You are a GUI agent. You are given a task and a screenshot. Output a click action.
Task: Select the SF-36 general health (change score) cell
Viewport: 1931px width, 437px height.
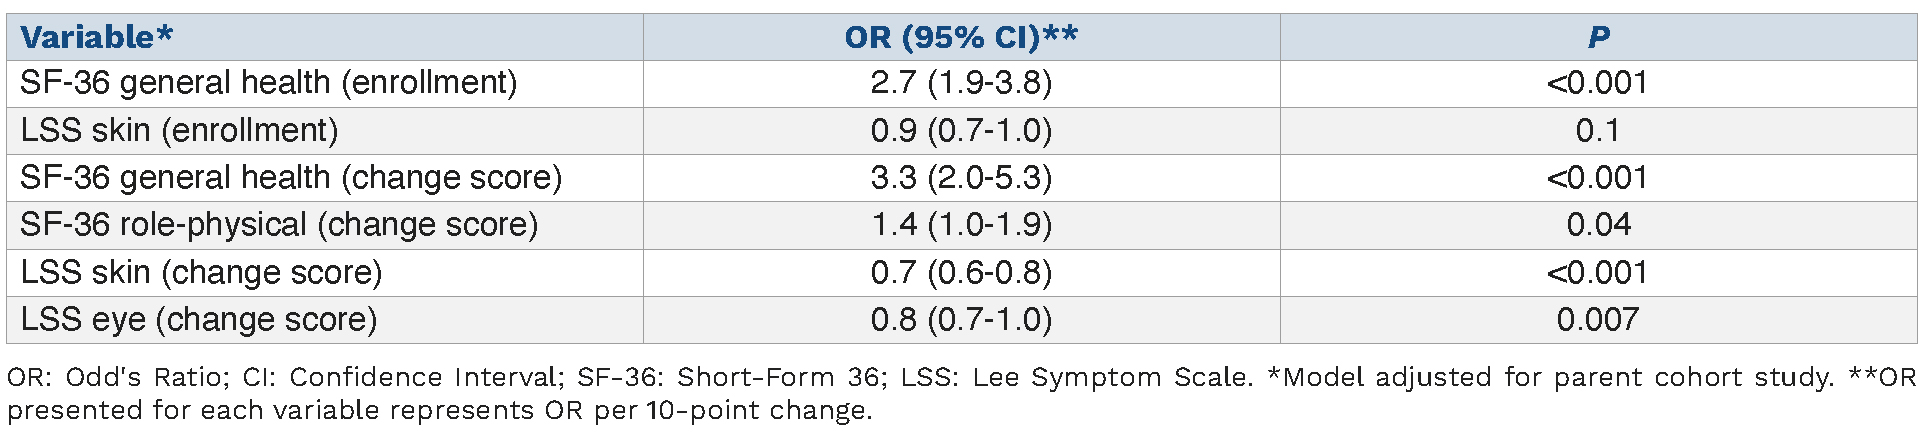[291, 178]
